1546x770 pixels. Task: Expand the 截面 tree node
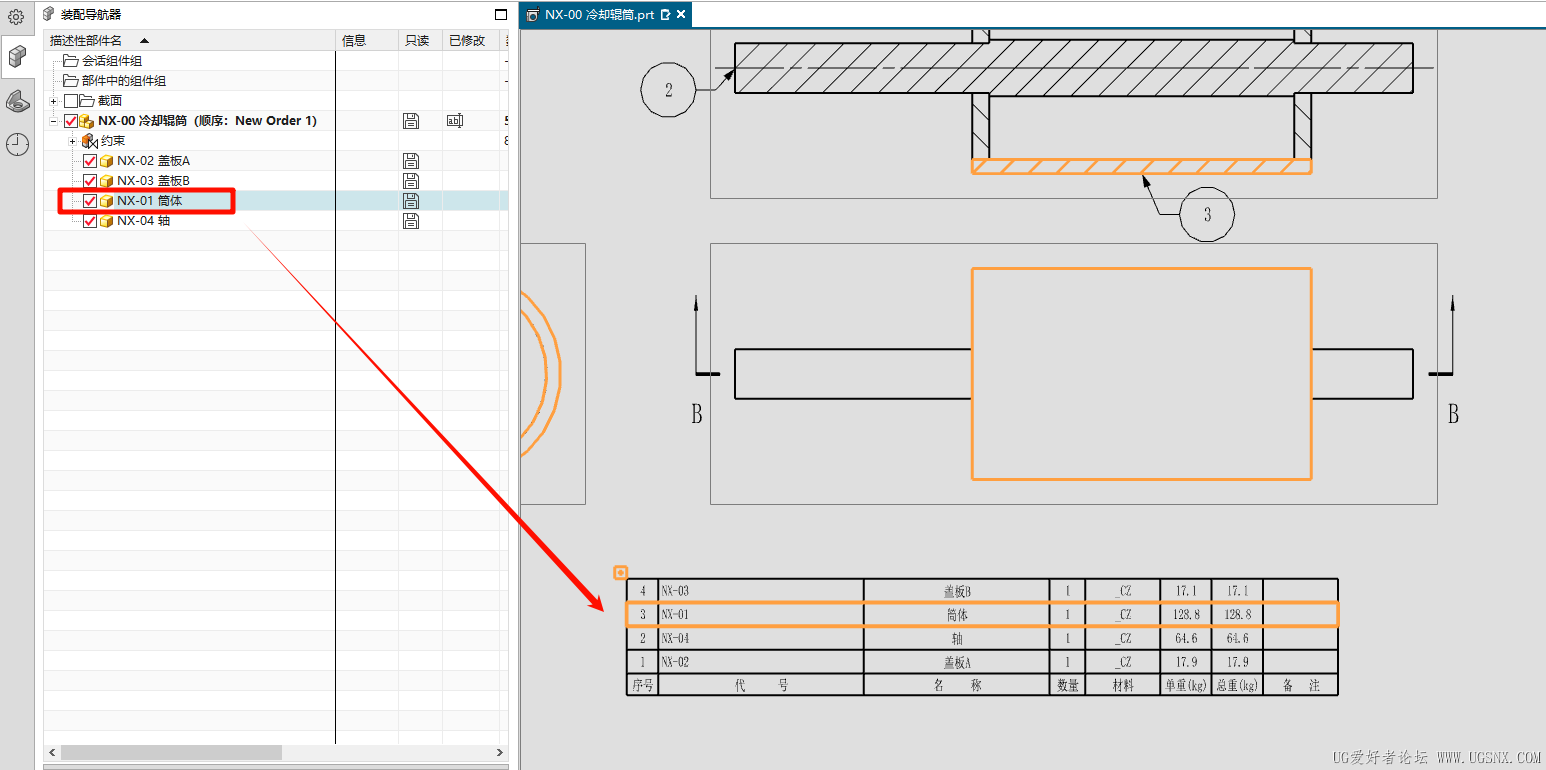(x=53, y=101)
